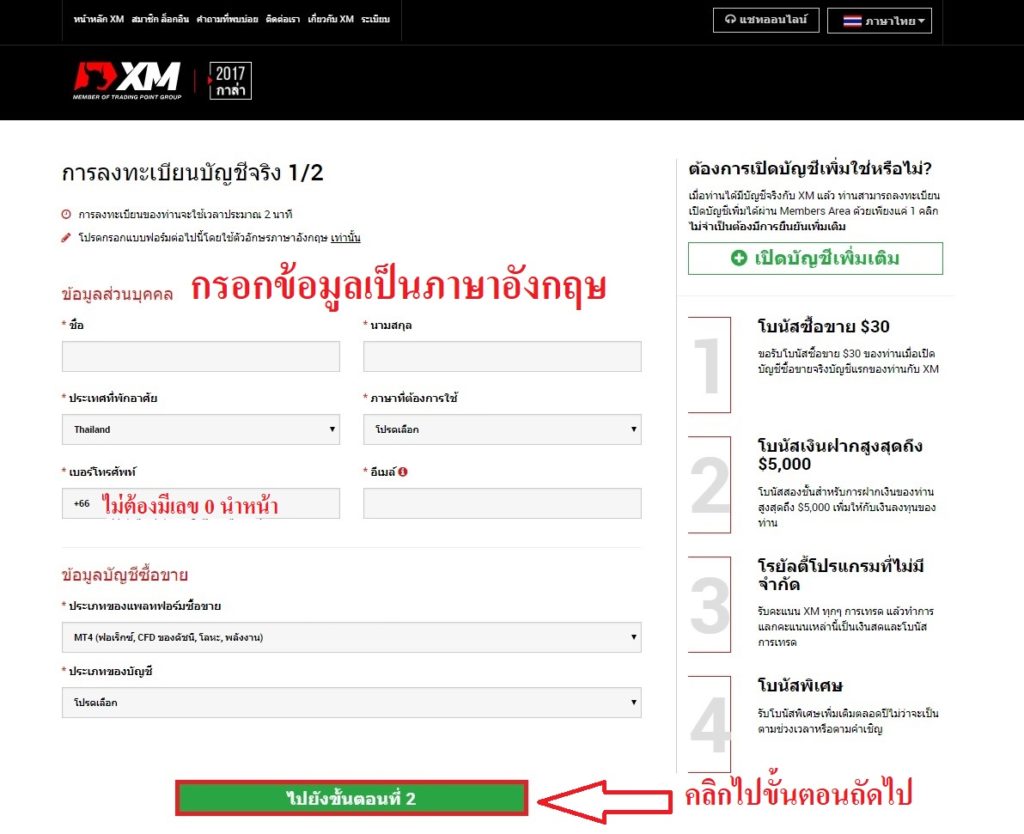Click the pencil icon beside the English-only note
The width and height of the screenshot is (1024, 834).
pos(66,237)
